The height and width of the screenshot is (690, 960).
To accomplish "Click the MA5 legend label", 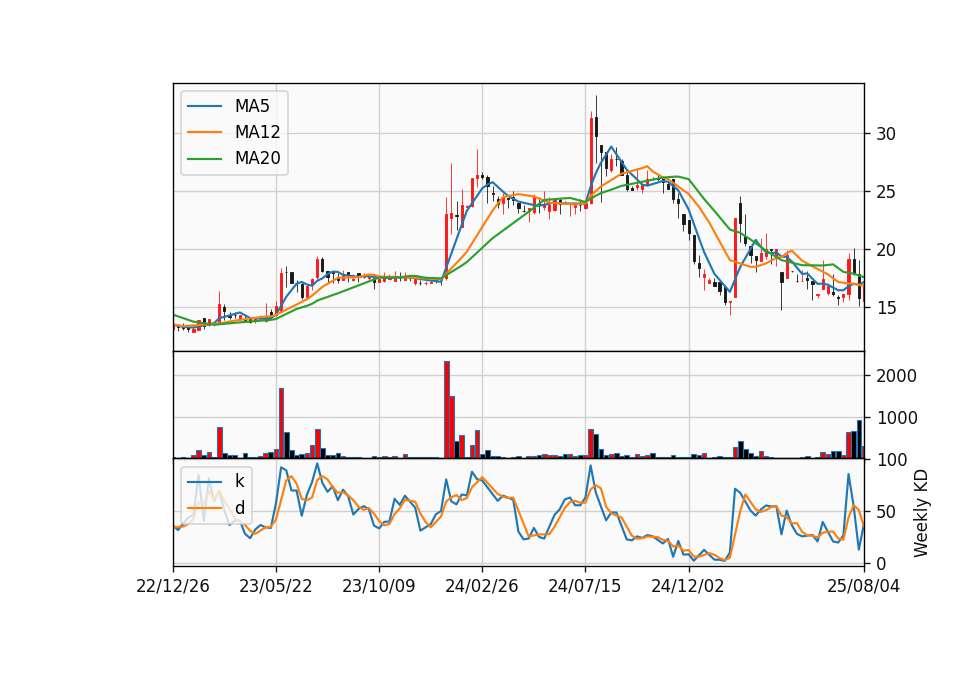I will pos(252,106).
